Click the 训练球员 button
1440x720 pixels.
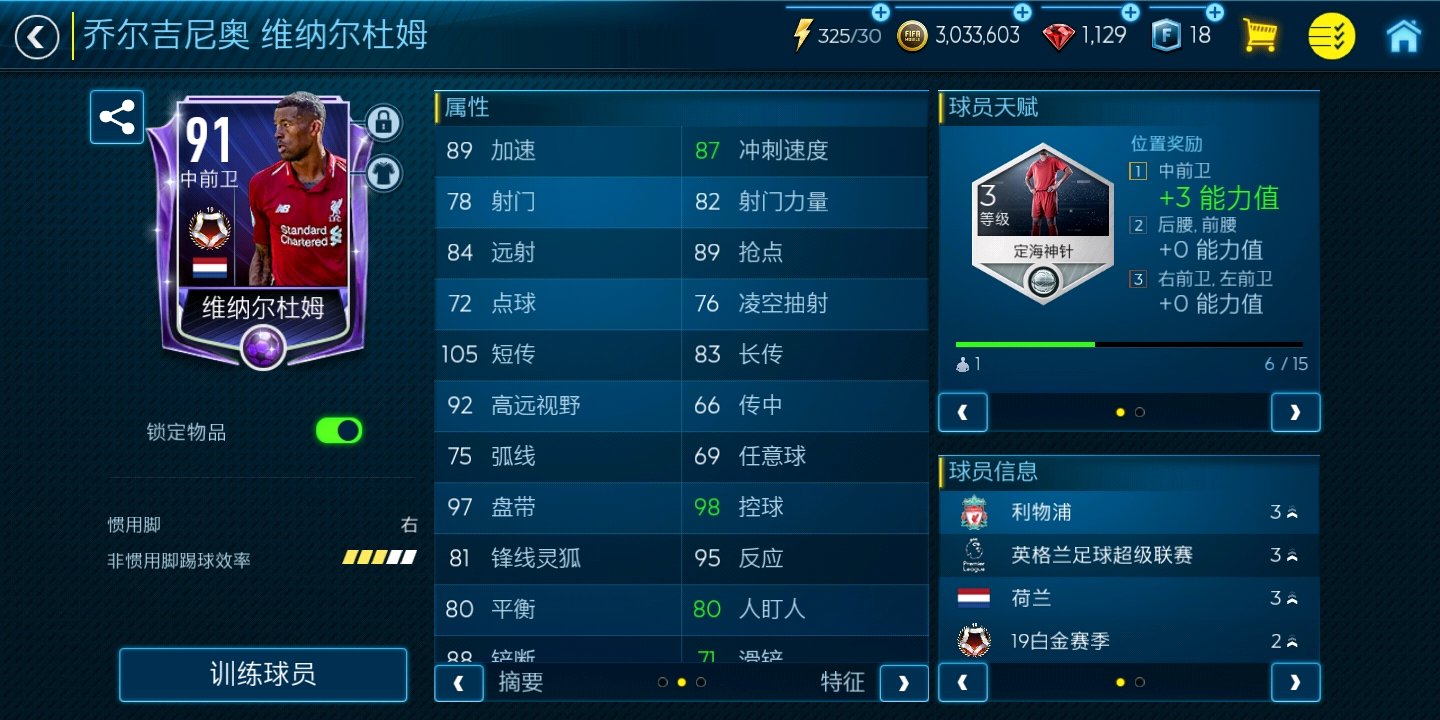[263, 674]
